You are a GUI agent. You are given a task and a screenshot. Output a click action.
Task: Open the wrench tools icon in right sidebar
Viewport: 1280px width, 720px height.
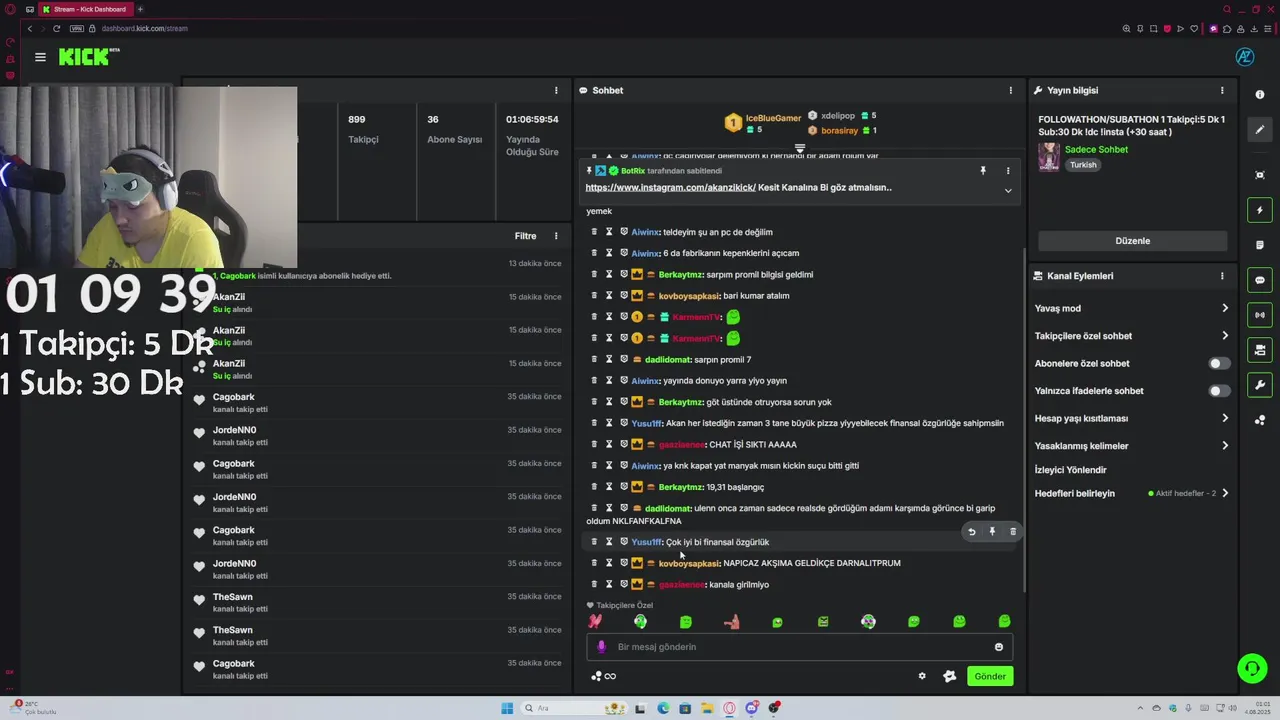coord(1260,385)
